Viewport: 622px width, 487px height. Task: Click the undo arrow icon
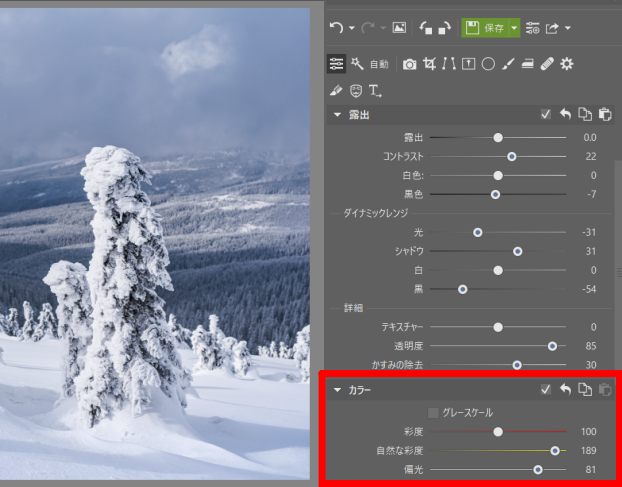coord(336,28)
